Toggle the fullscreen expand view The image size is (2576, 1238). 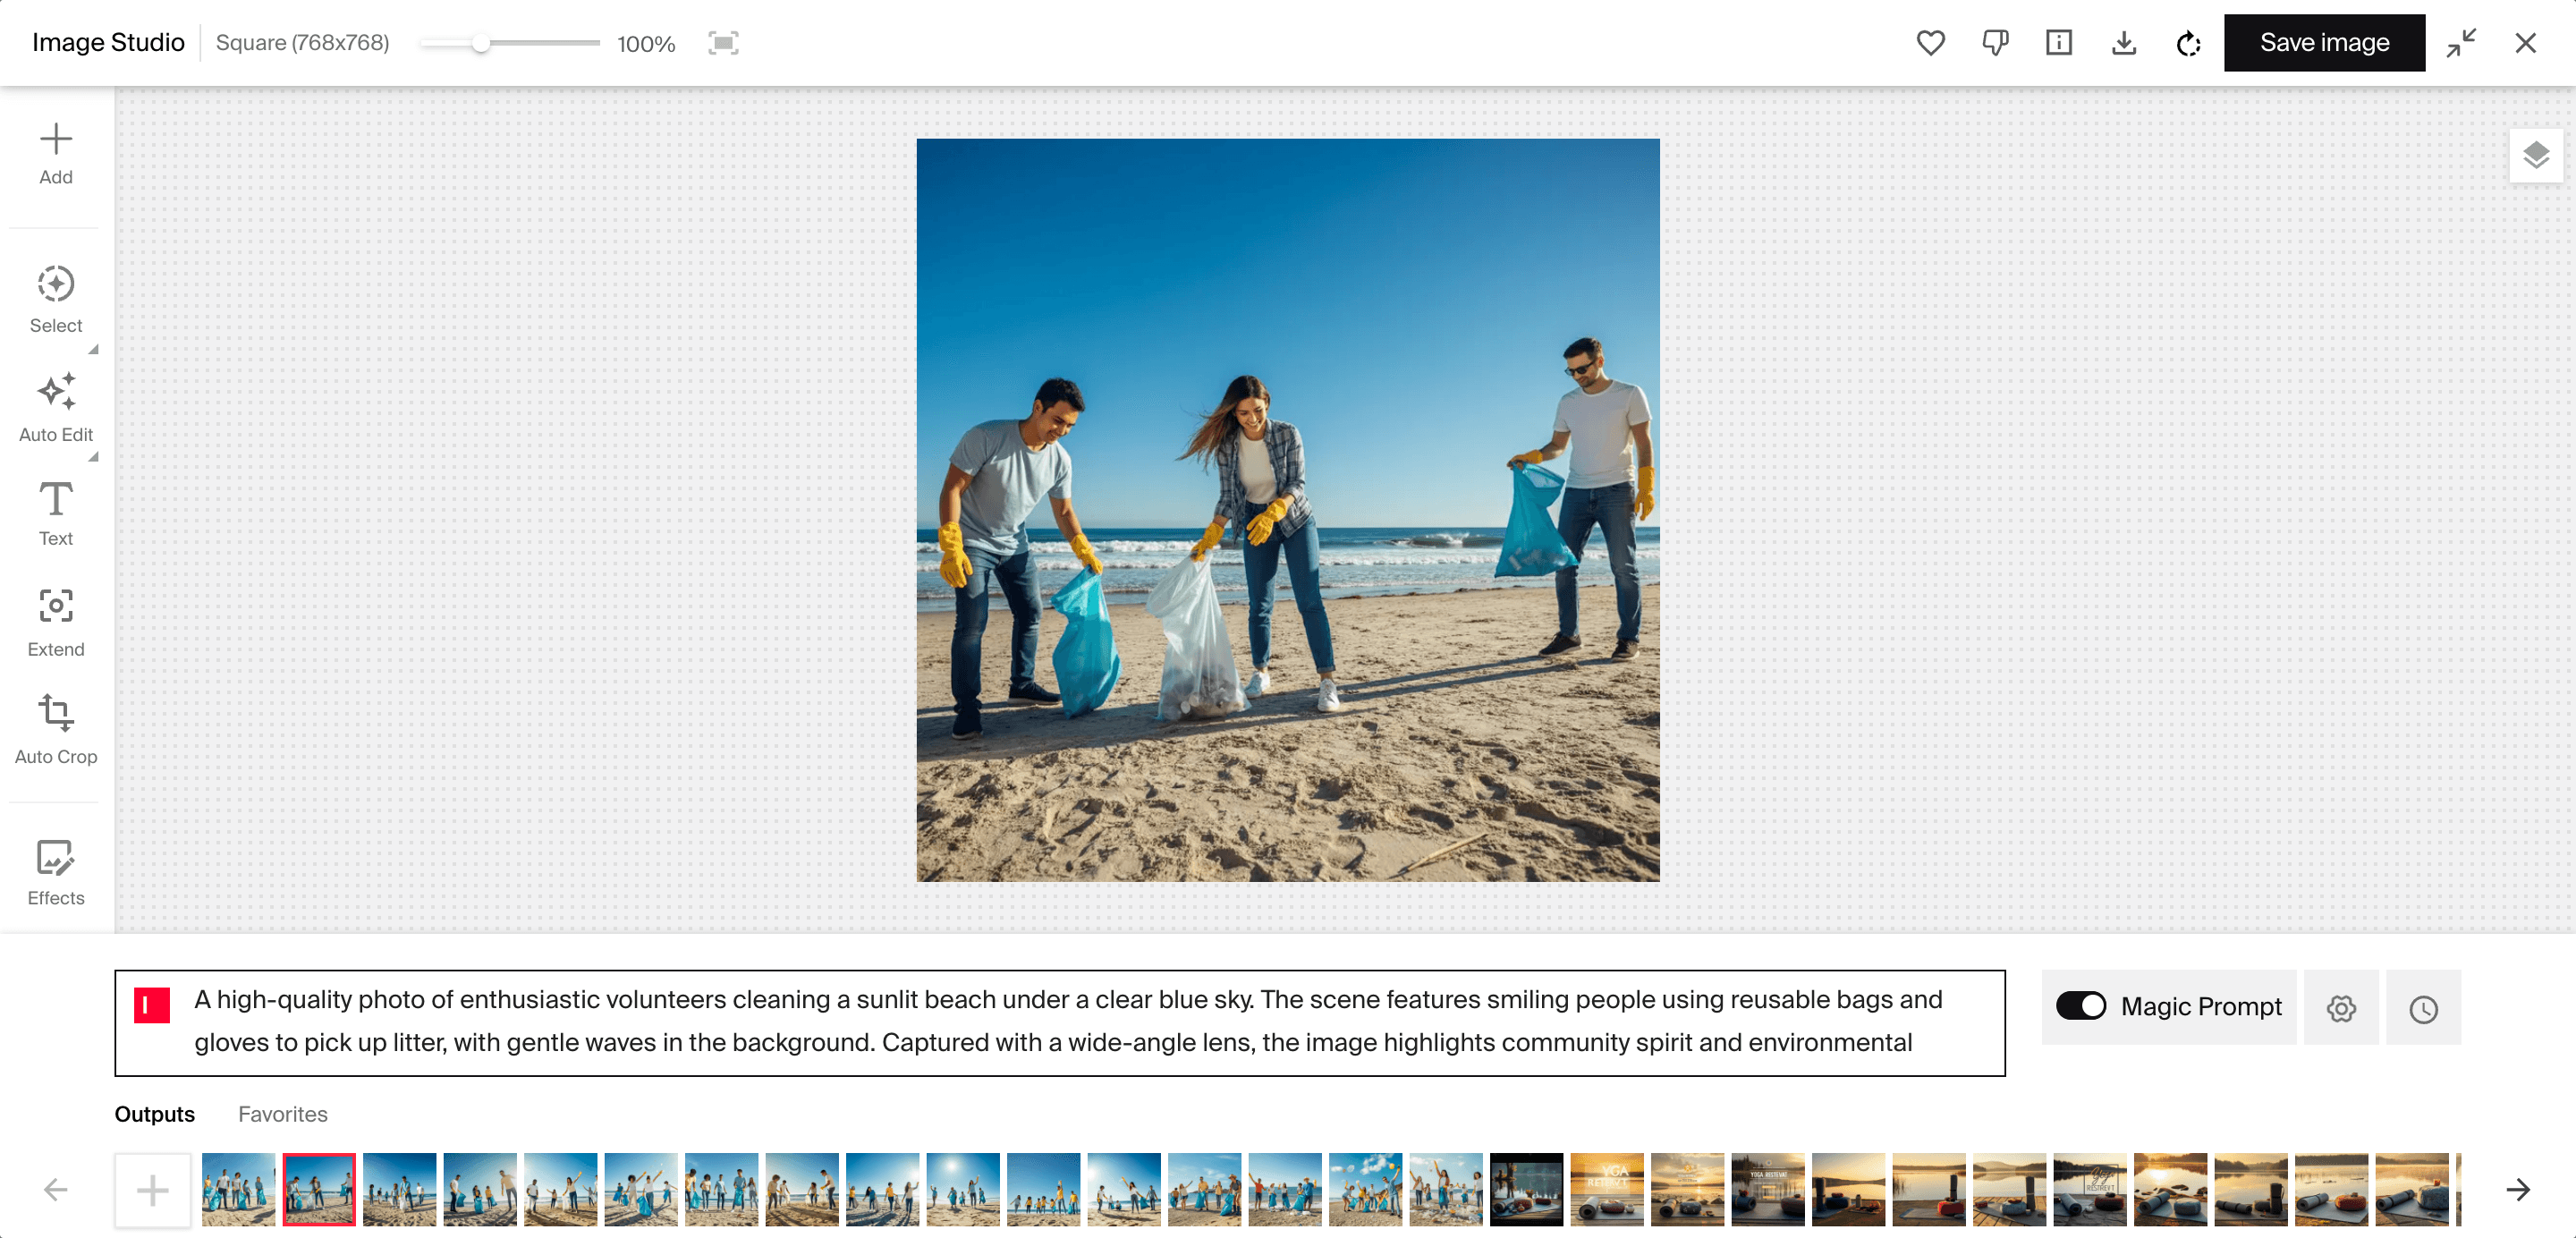(x=2461, y=43)
